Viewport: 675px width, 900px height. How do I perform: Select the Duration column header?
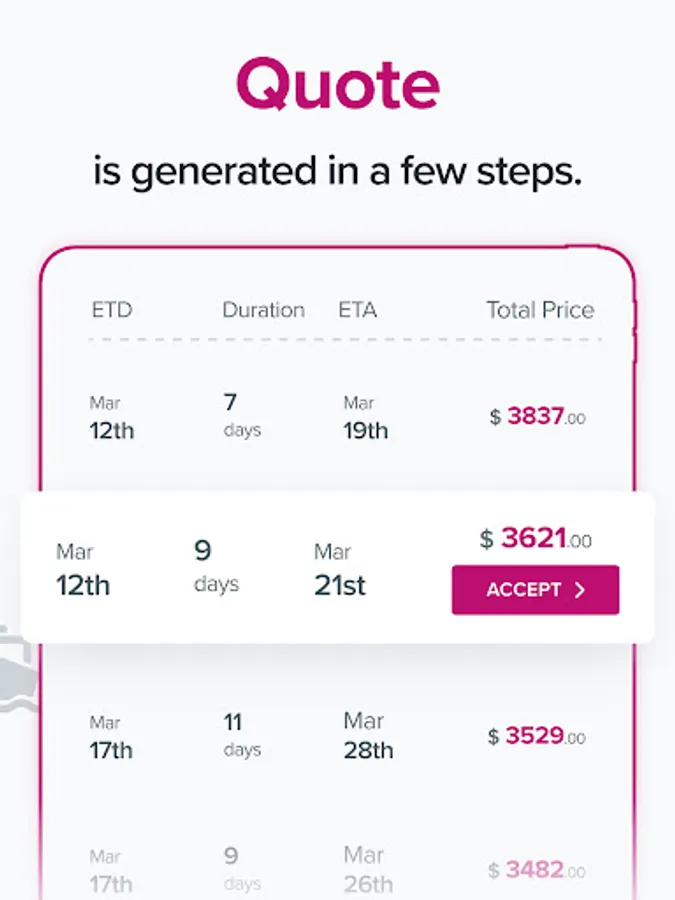(263, 310)
